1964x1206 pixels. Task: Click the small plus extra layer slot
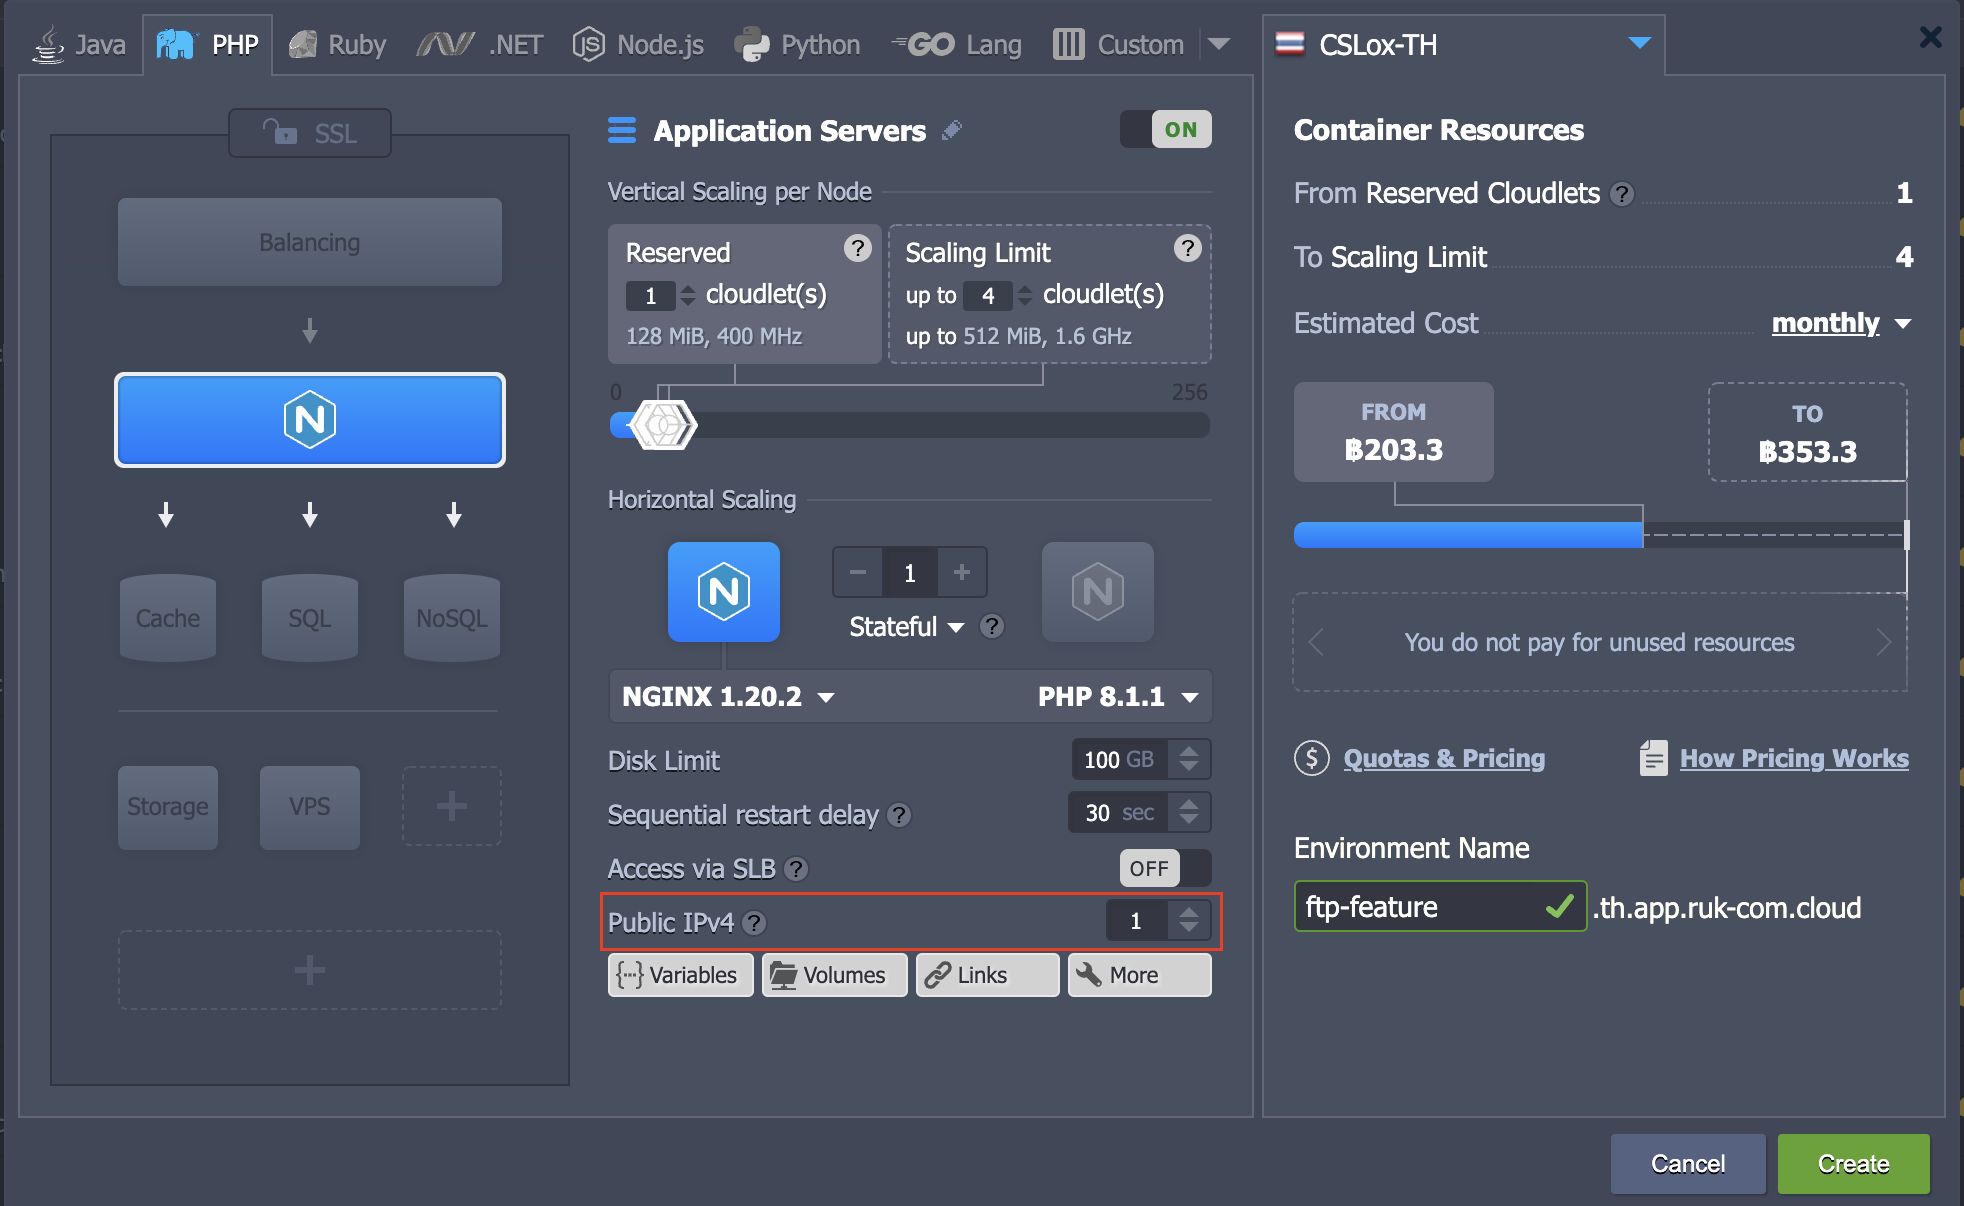(452, 806)
